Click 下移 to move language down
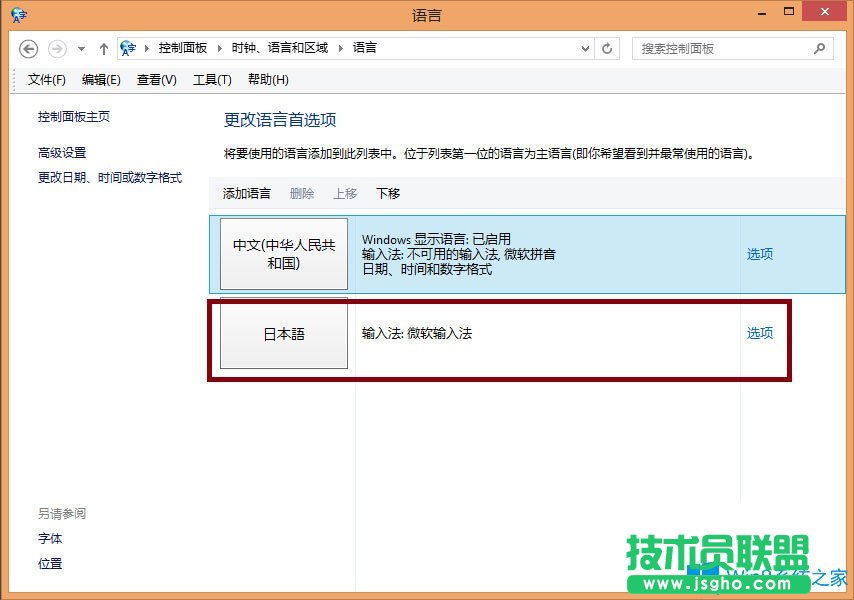This screenshot has height=600, width=854. (387, 194)
